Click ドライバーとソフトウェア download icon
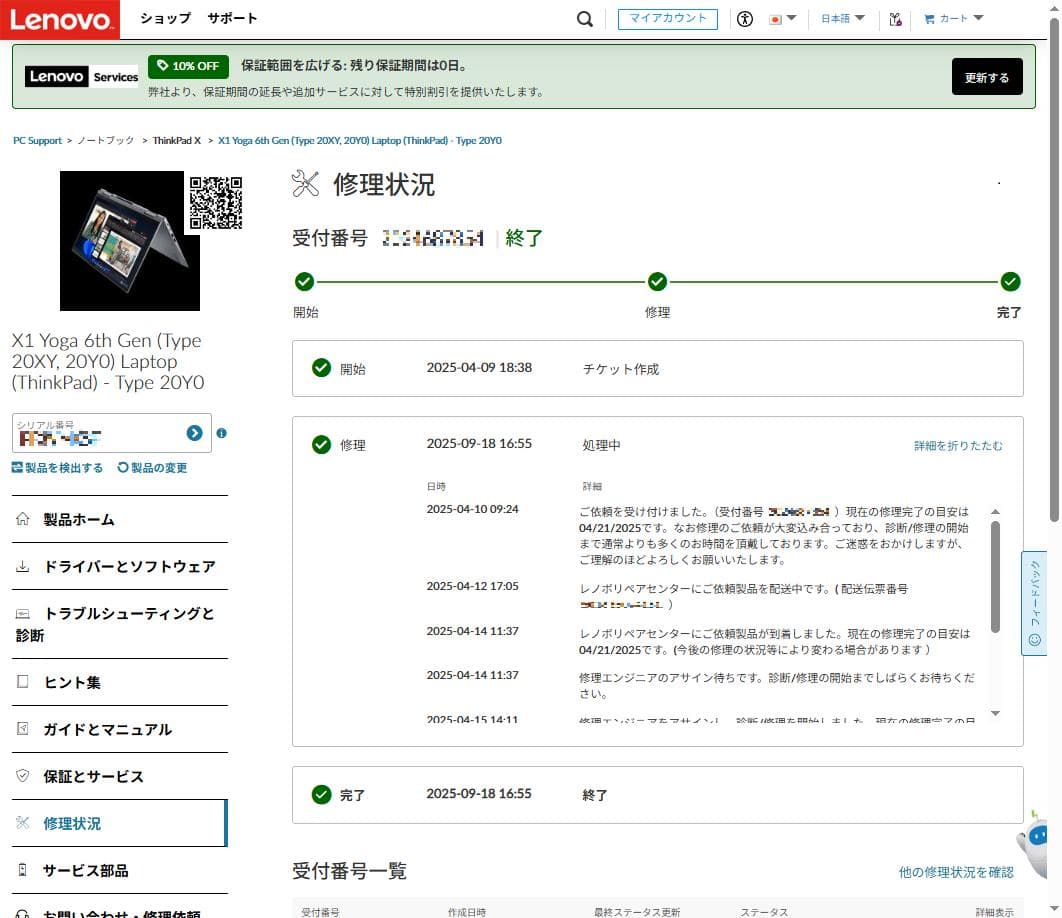This screenshot has width=1062, height=918. click(22, 565)
